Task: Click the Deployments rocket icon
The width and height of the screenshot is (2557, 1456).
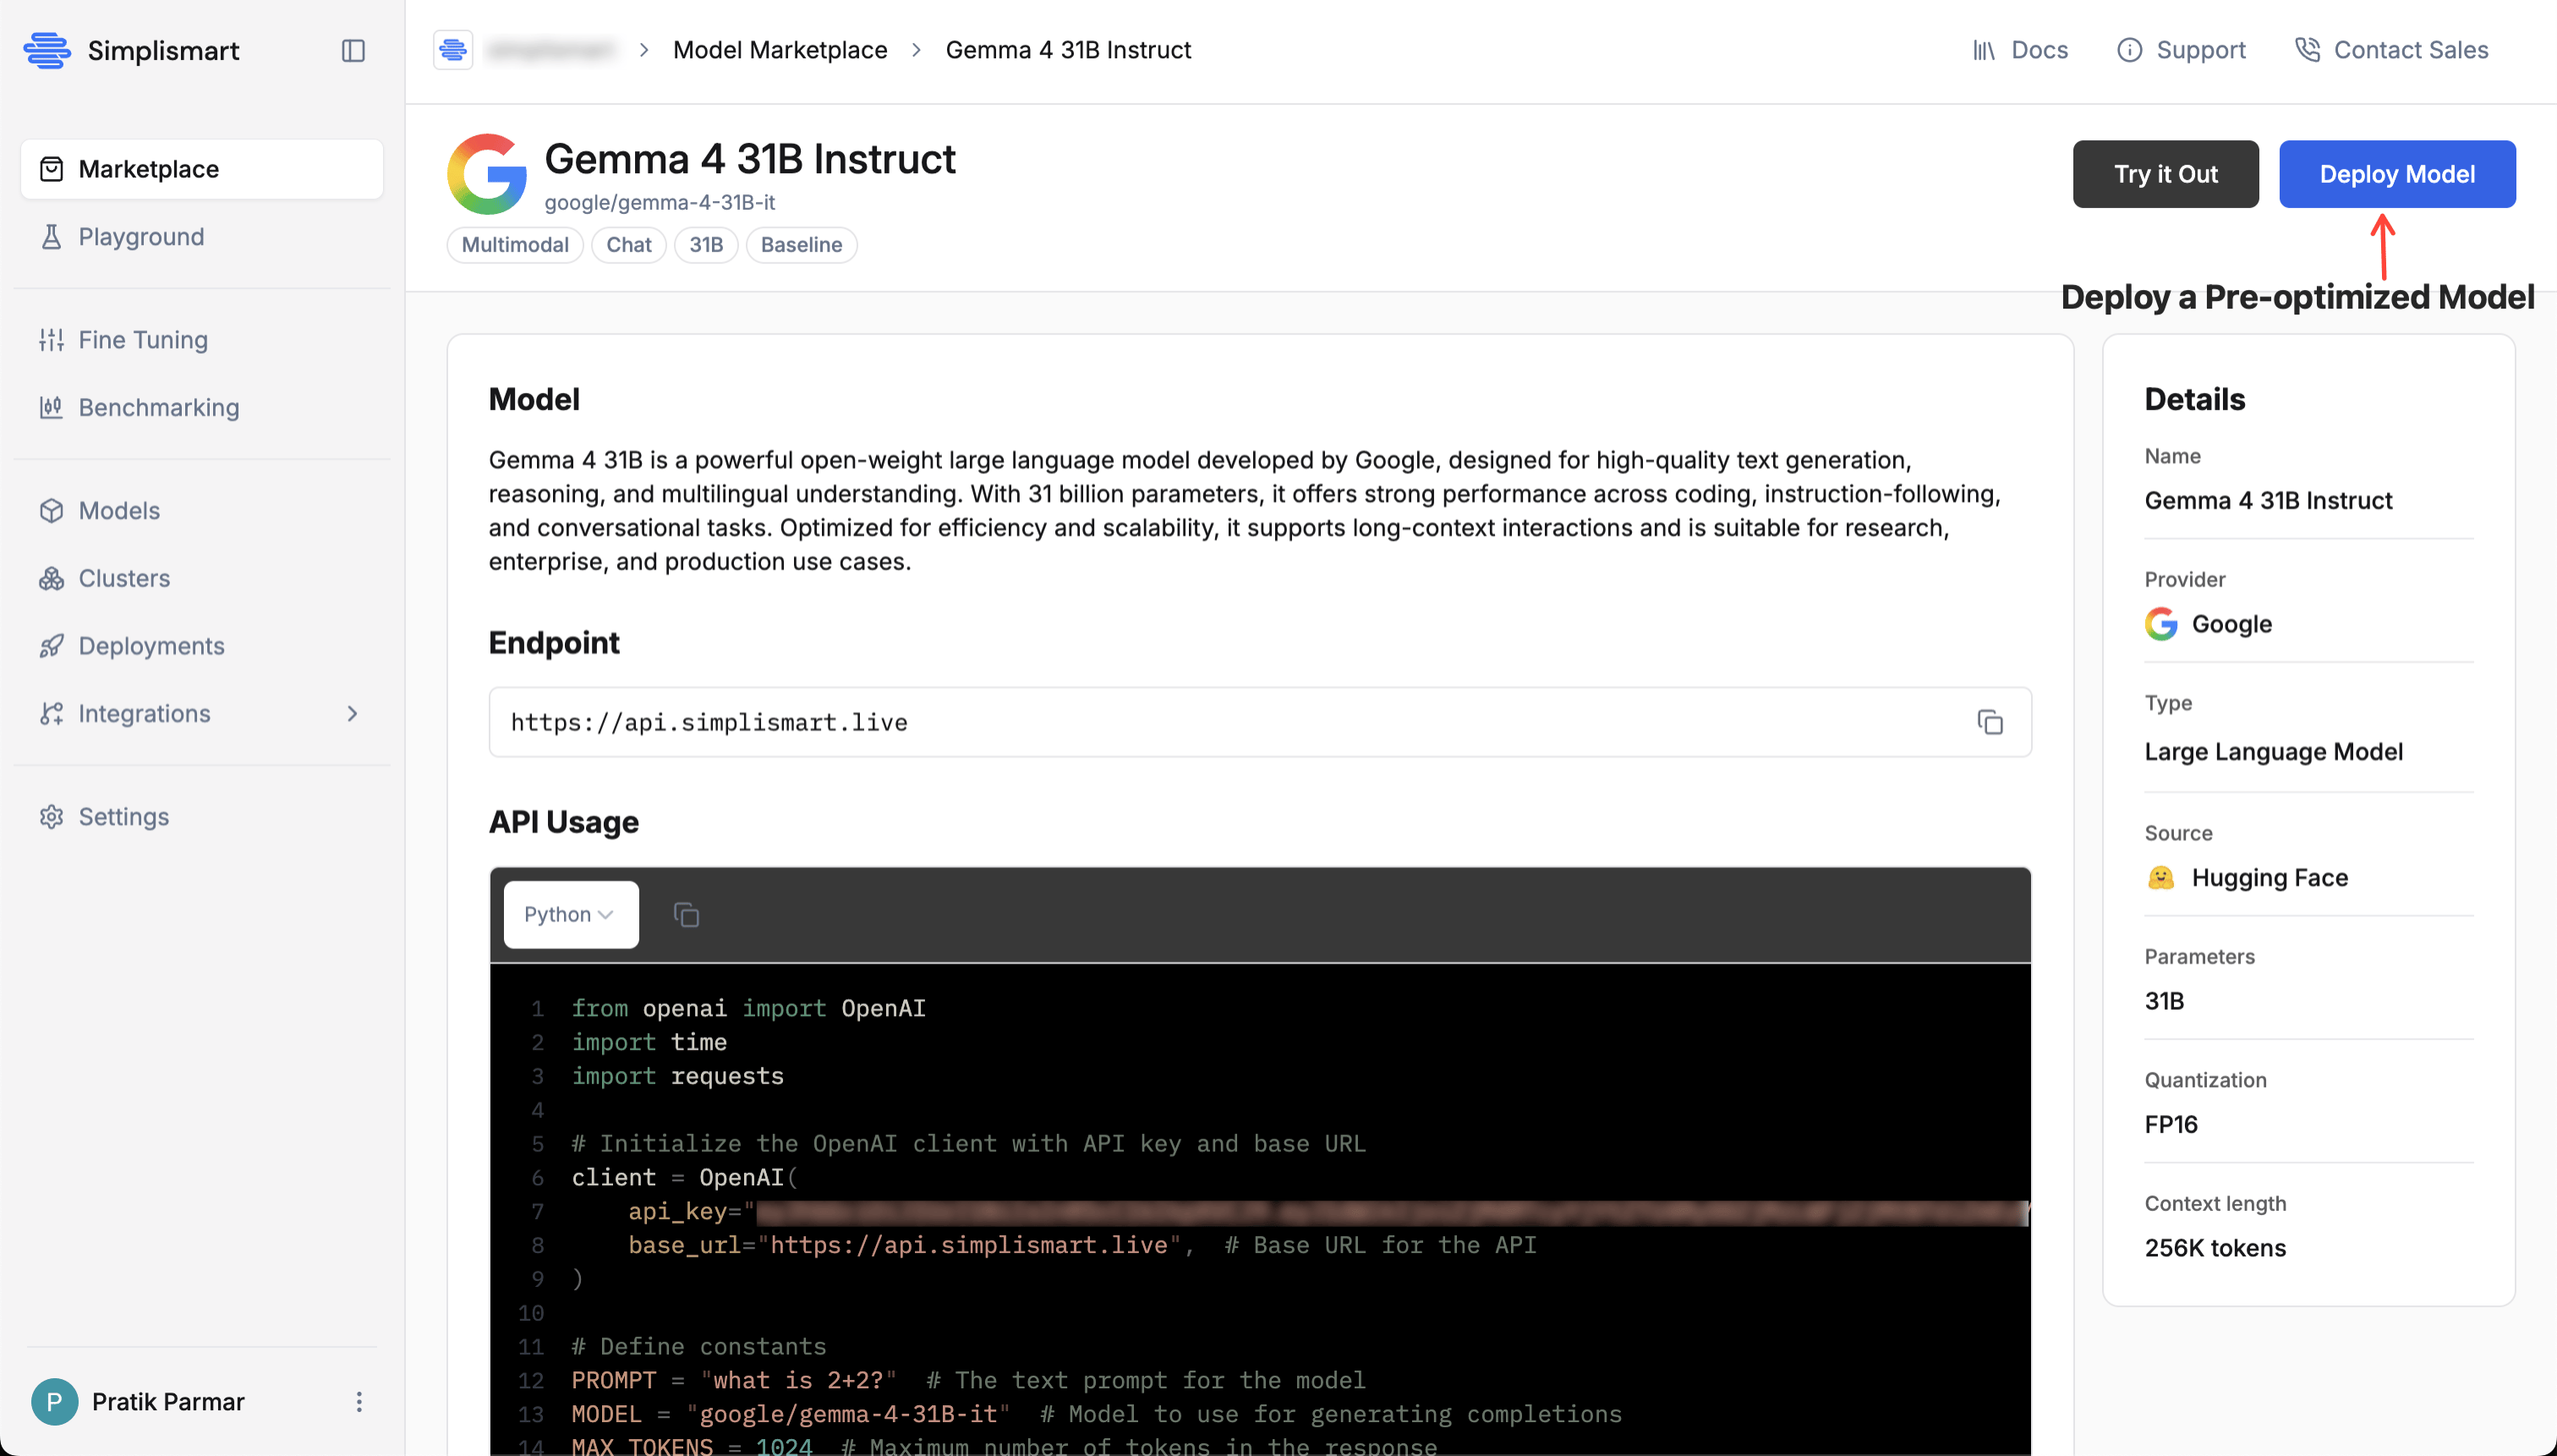Action: (51, 646)
